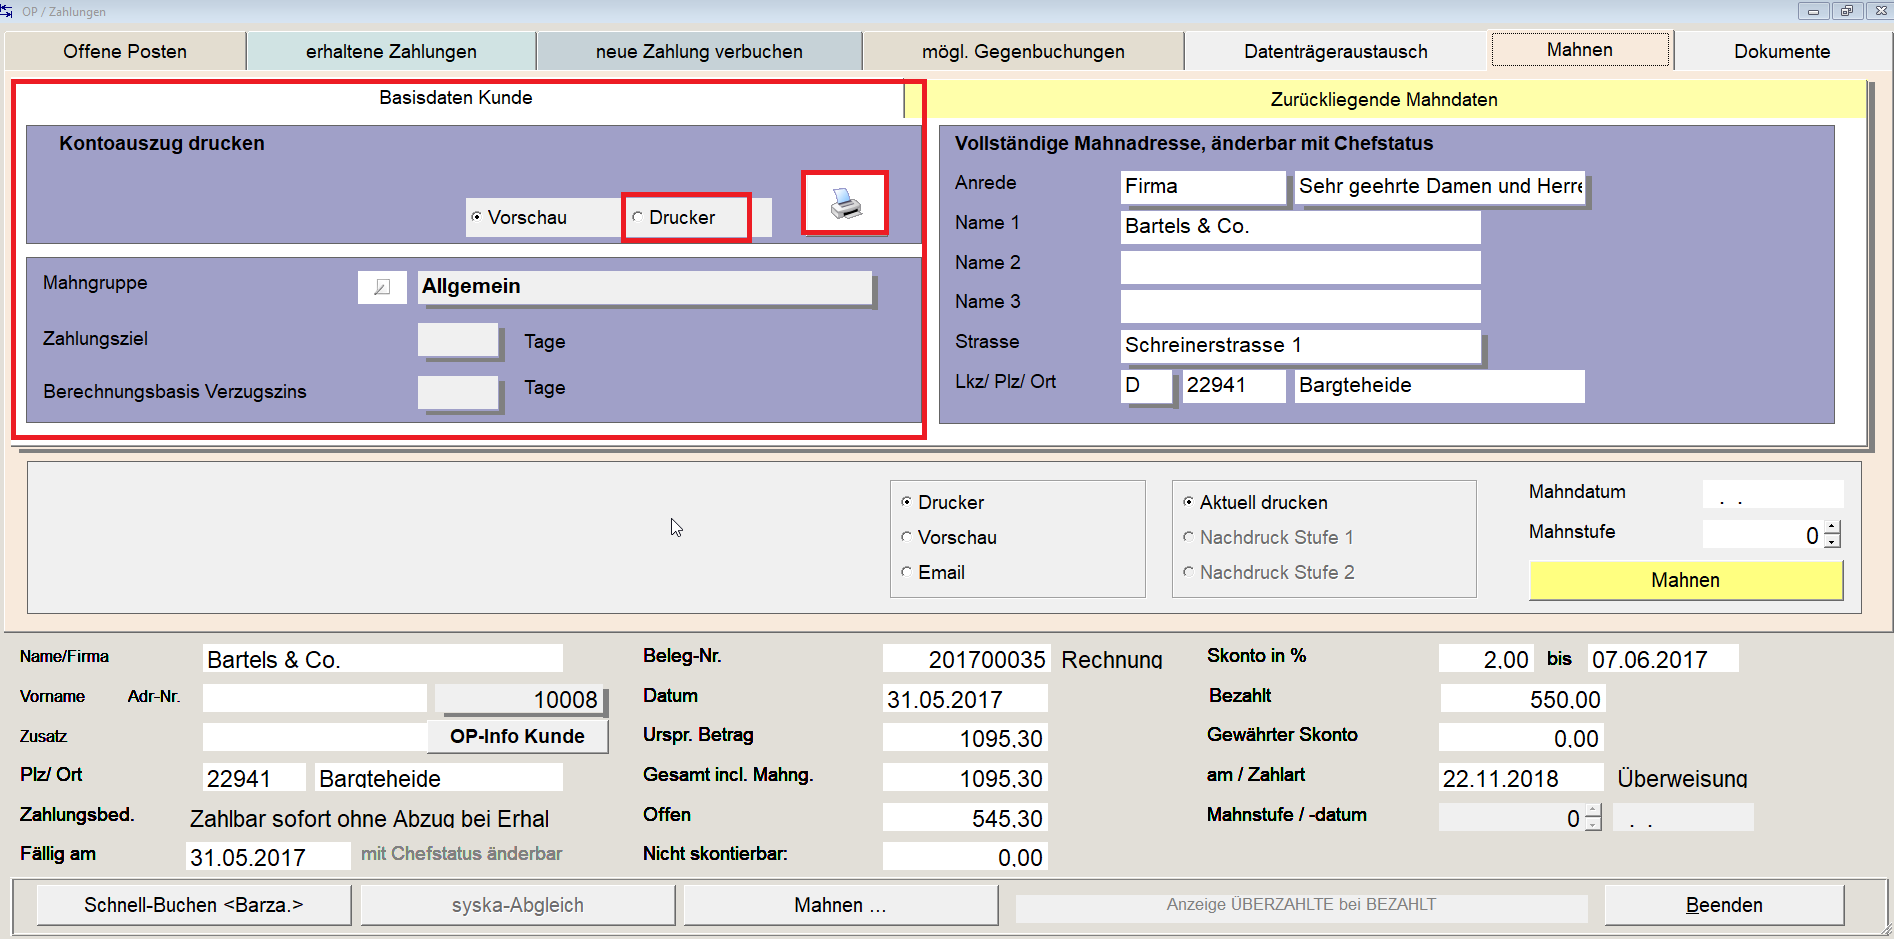Click the Lkz field containing D
This screenshot has height=939, width=1894.
1145,385
